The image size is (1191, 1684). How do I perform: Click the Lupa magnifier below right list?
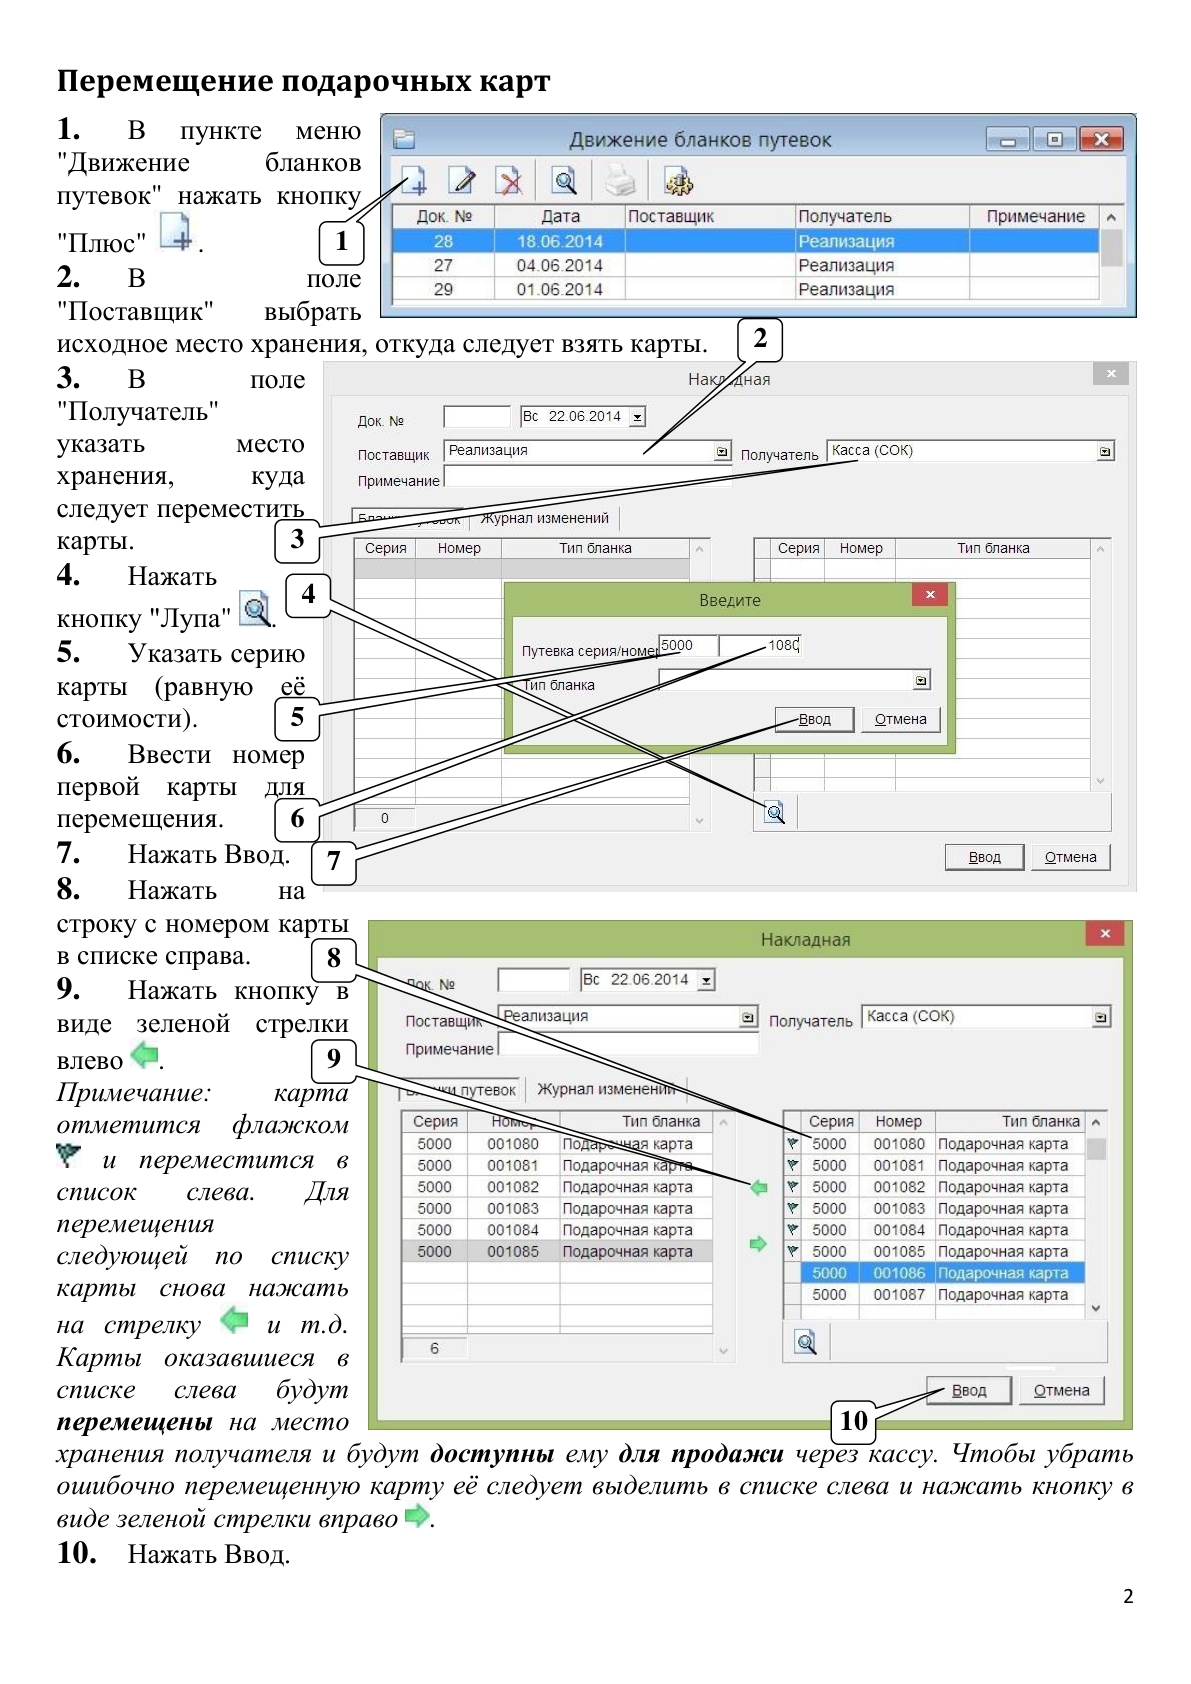806,1342
